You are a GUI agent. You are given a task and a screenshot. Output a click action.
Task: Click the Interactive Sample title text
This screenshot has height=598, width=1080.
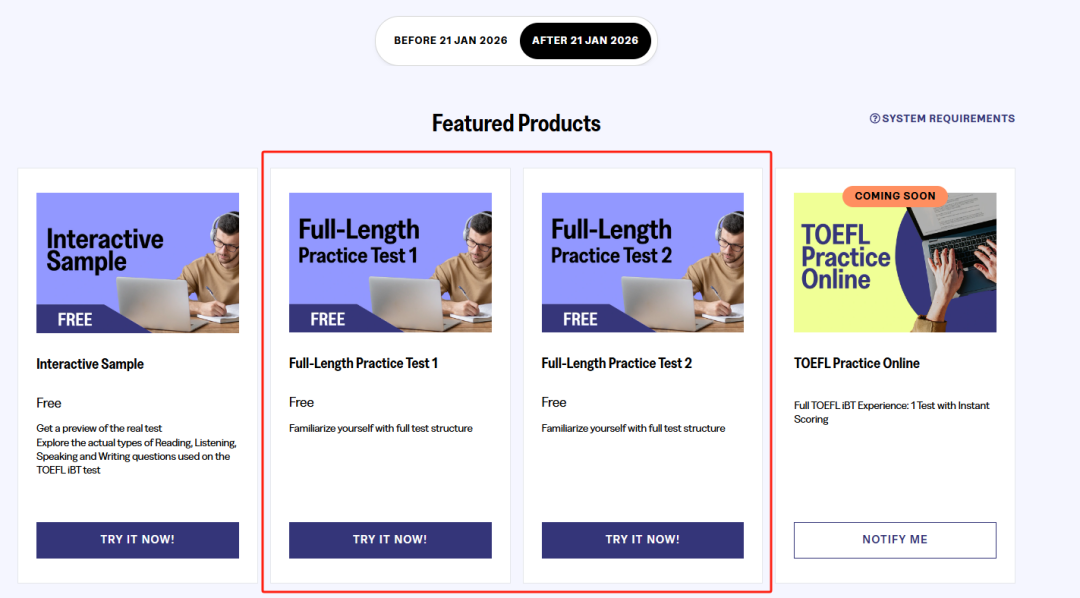(x=90, y=364)
